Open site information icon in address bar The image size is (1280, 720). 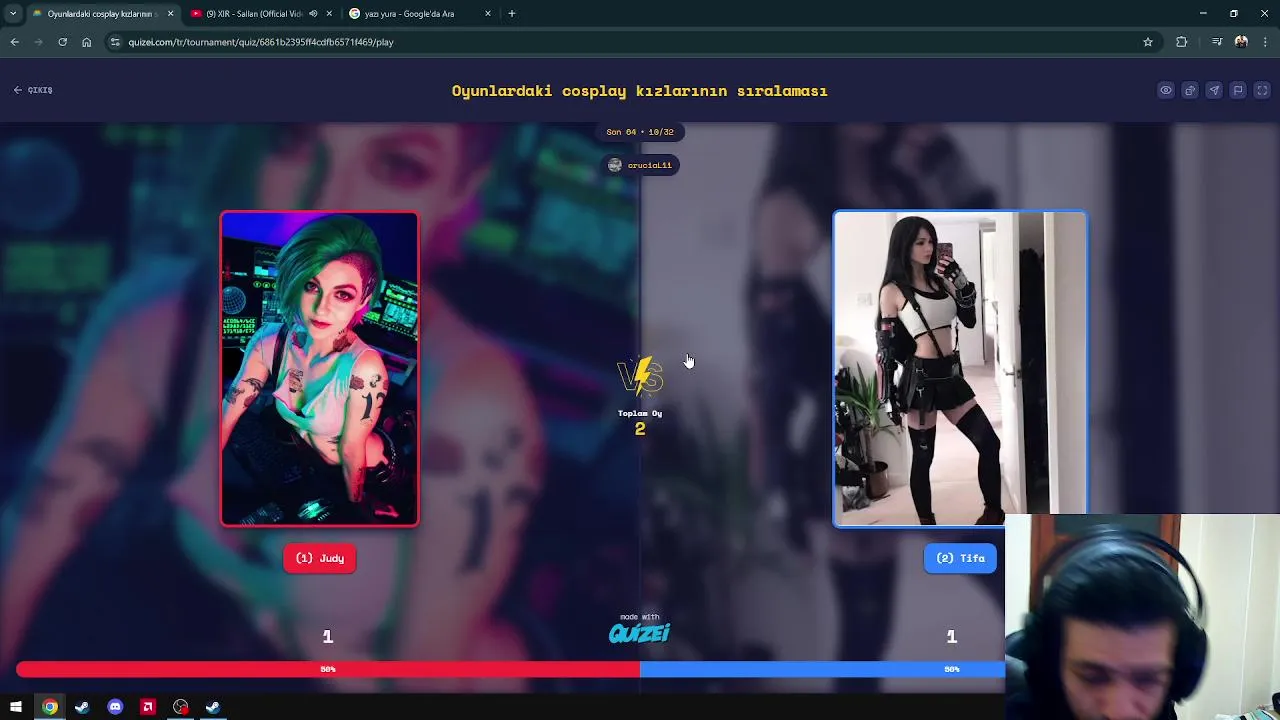[115, 42]
